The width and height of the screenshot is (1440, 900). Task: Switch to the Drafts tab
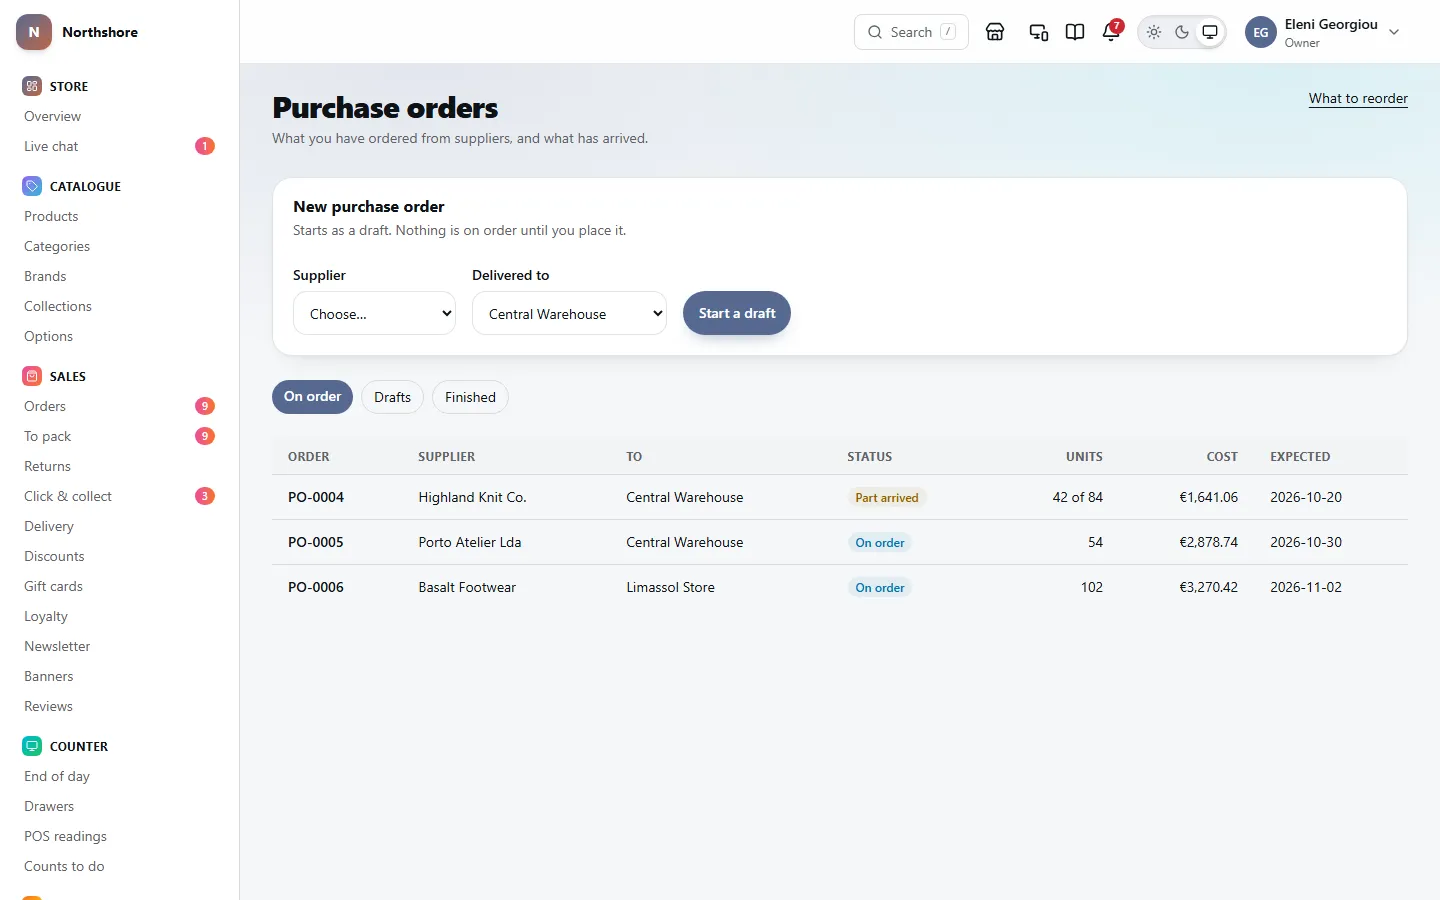coord(392,397)
